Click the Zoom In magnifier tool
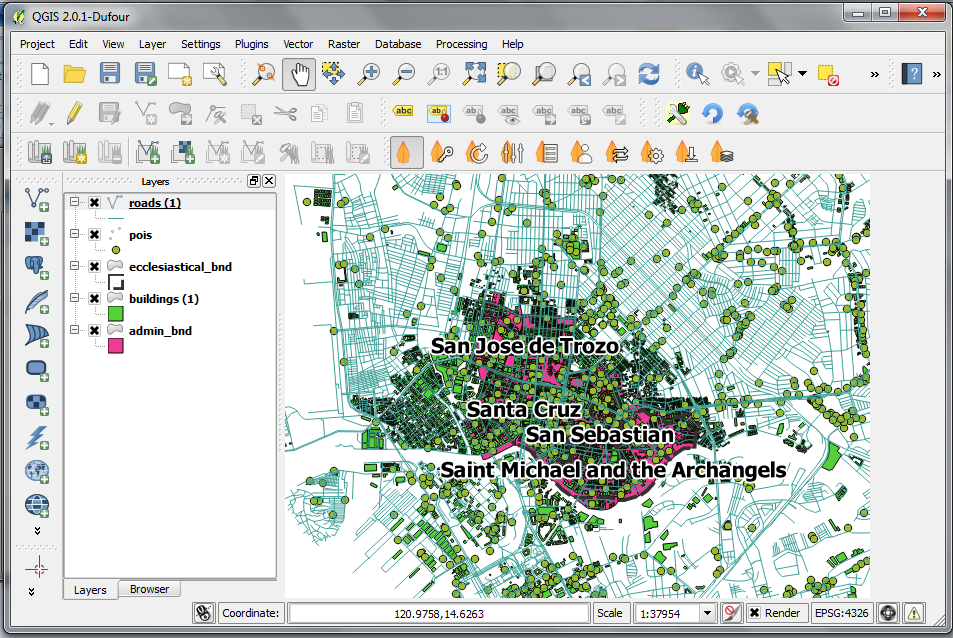953x638 pixels. coord(368,74)
